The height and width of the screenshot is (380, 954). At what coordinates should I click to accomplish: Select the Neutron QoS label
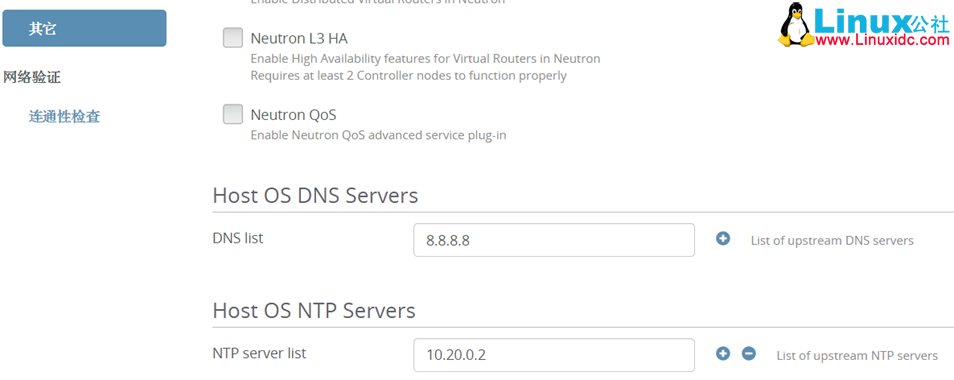pyautogui.click(x=293, y=115)
